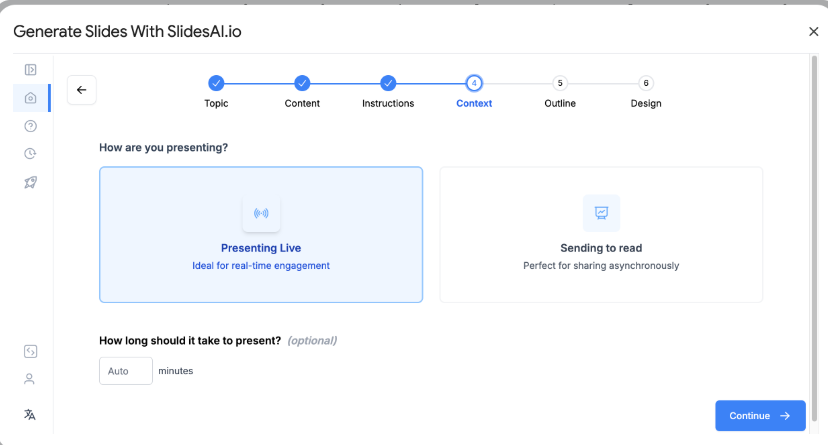Select the Sending to read option card
Viewport: 828px width, 445px height.
601,235
